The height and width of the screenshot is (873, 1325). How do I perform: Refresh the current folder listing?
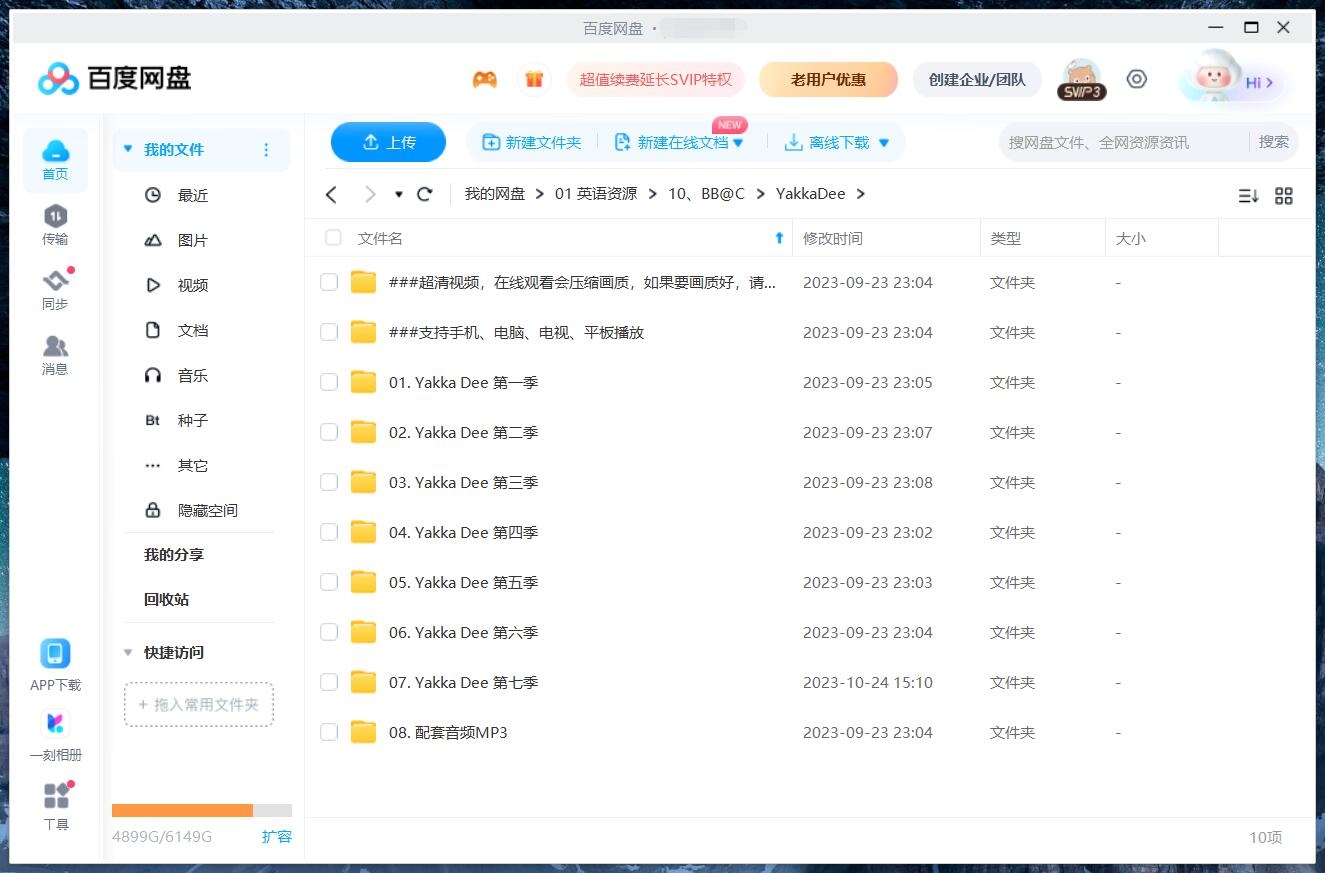coord(425,194)
